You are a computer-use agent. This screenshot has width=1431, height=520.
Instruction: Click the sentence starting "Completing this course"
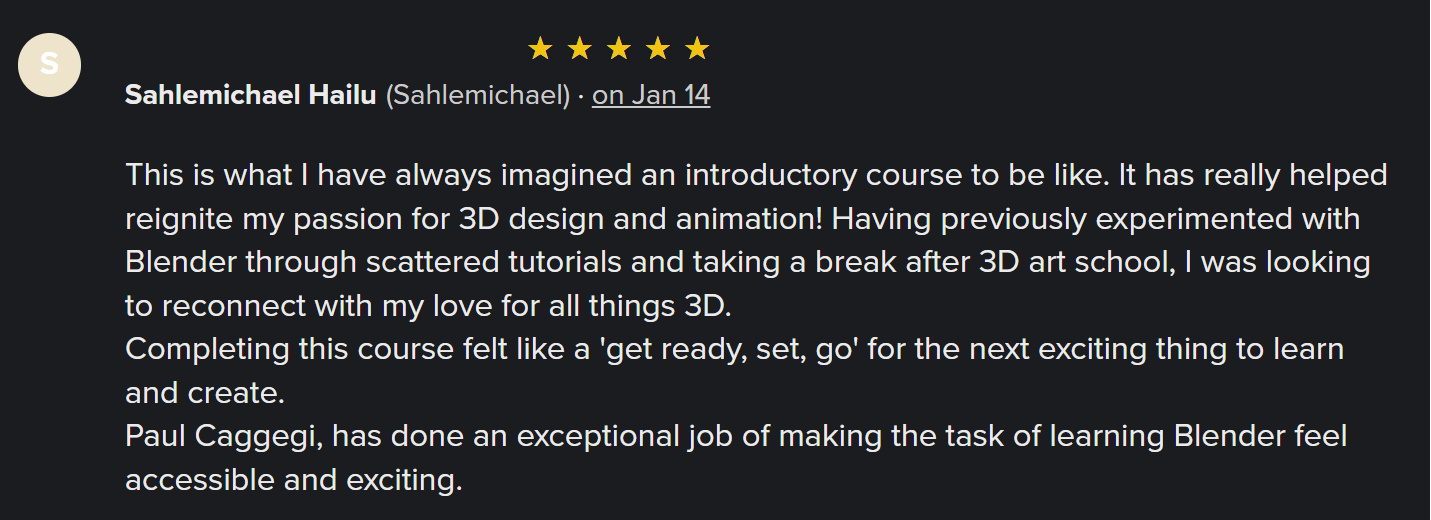point(734,349)
